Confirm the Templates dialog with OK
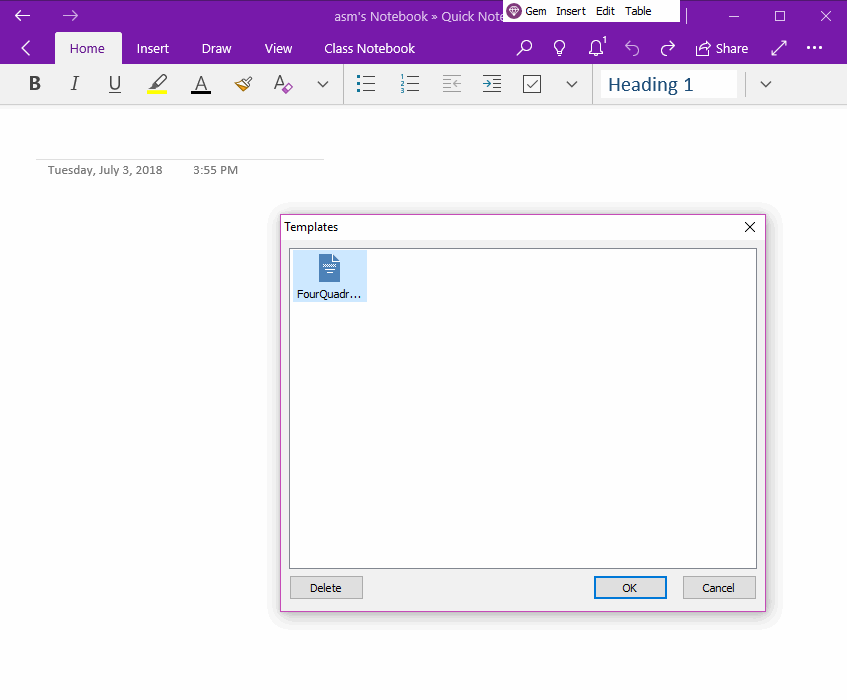Screen dimensions: 847x700 click(x=630, y=588)
